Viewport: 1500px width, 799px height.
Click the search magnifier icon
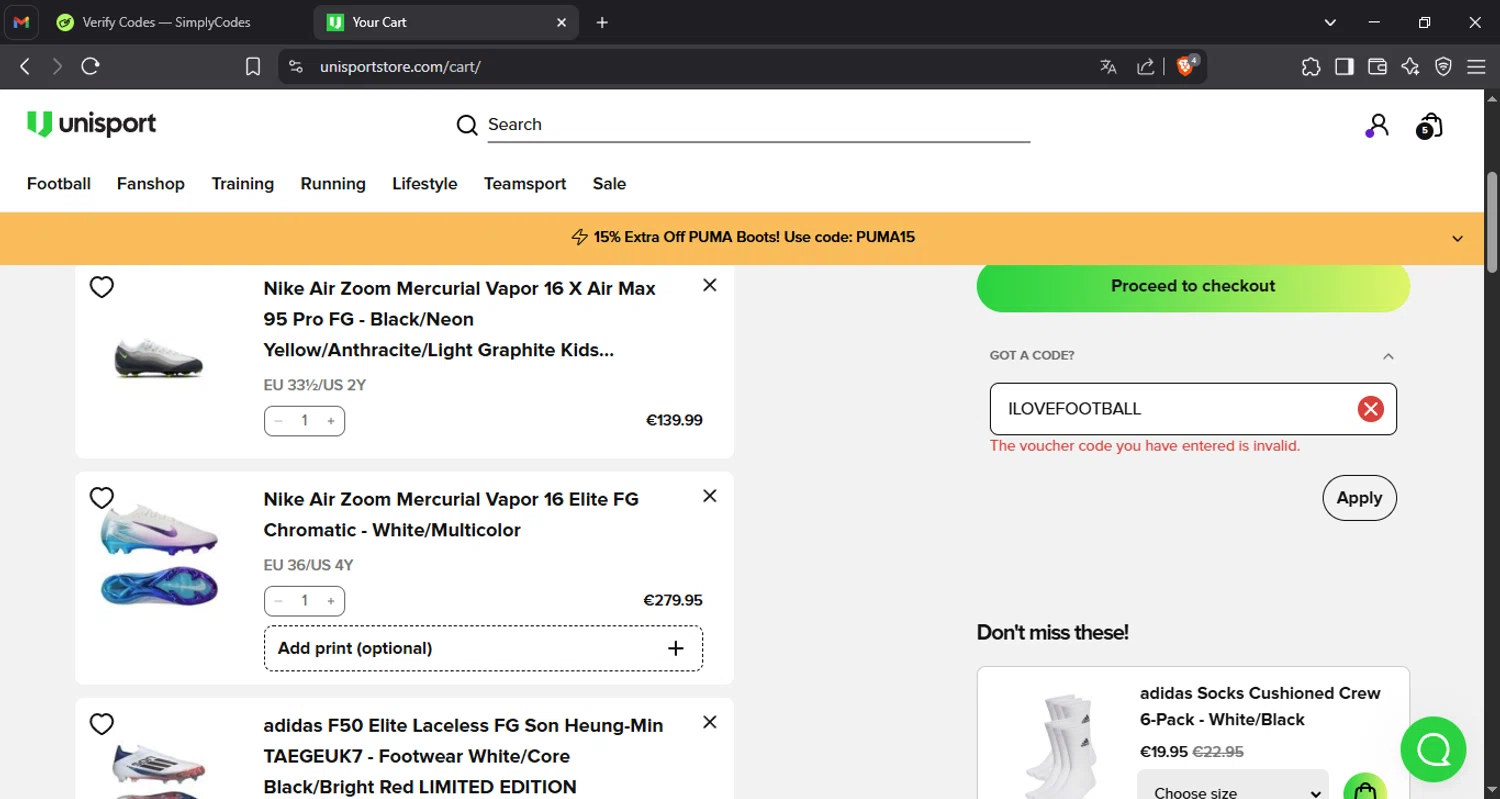click(467, 125)
